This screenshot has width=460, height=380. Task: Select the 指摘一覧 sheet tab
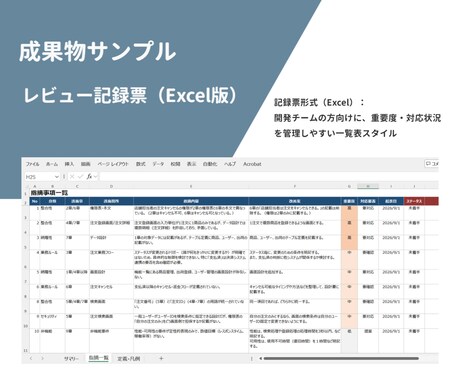coord(99,358)
